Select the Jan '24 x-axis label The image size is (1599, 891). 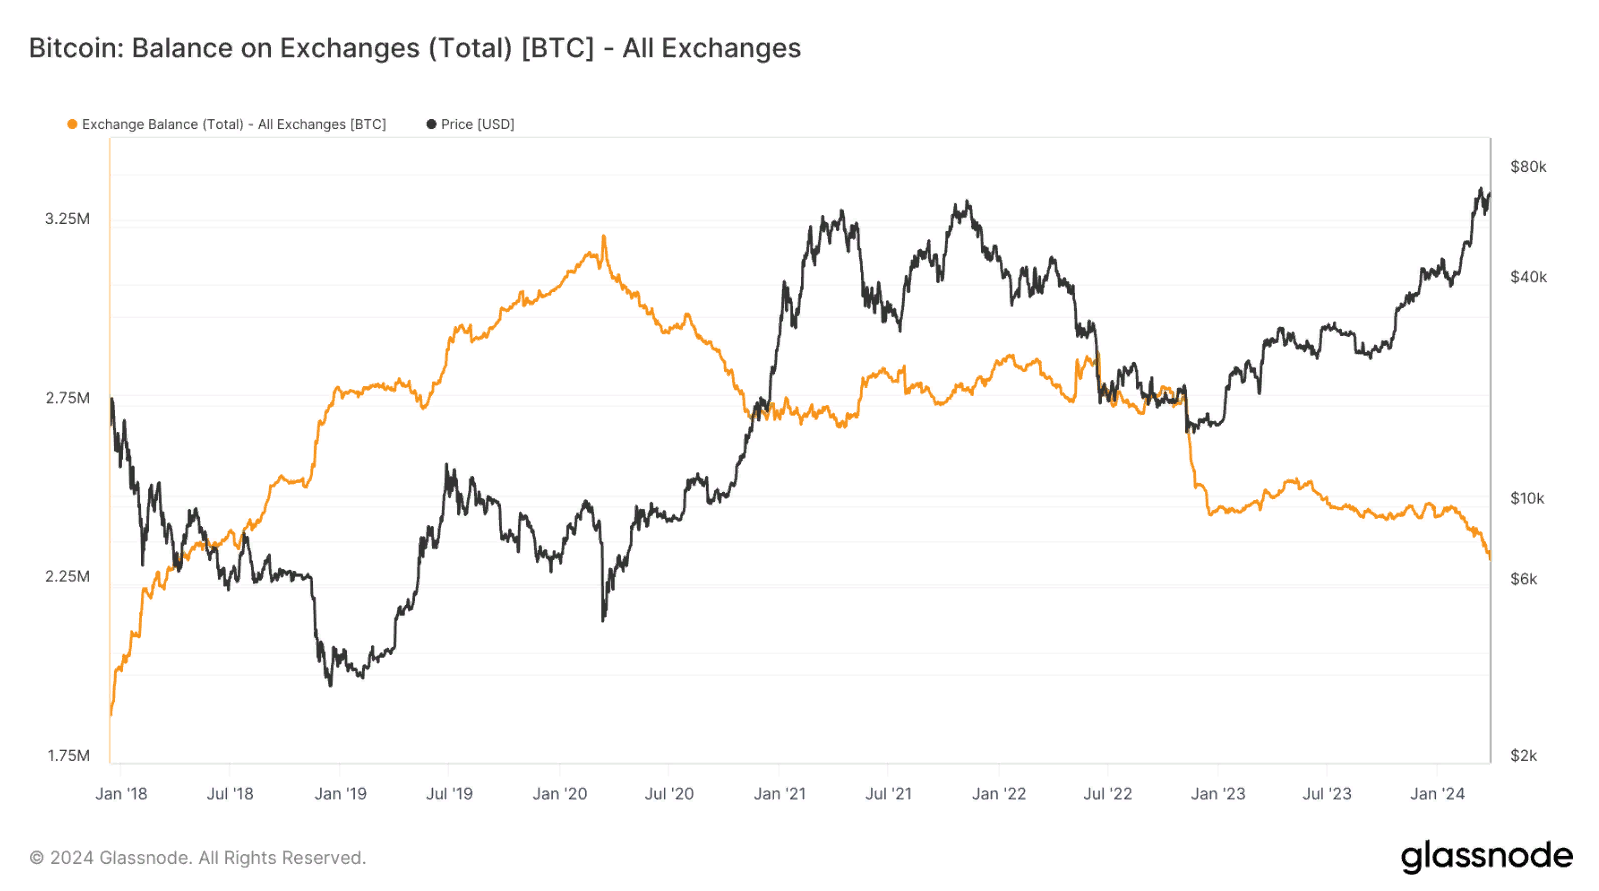click(1437, 794)
